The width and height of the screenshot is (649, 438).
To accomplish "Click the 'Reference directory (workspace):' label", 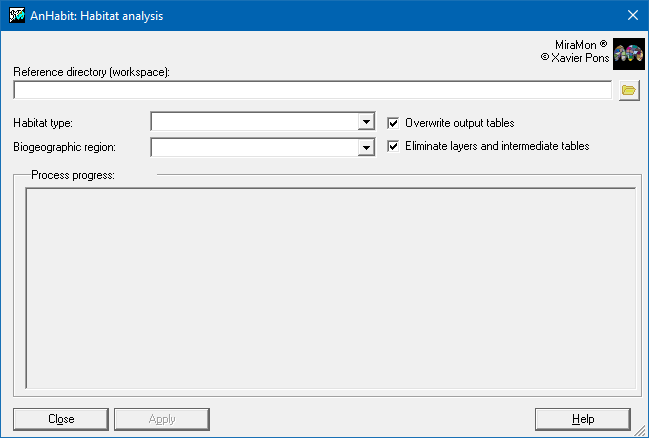I will [x=92, y=72].
